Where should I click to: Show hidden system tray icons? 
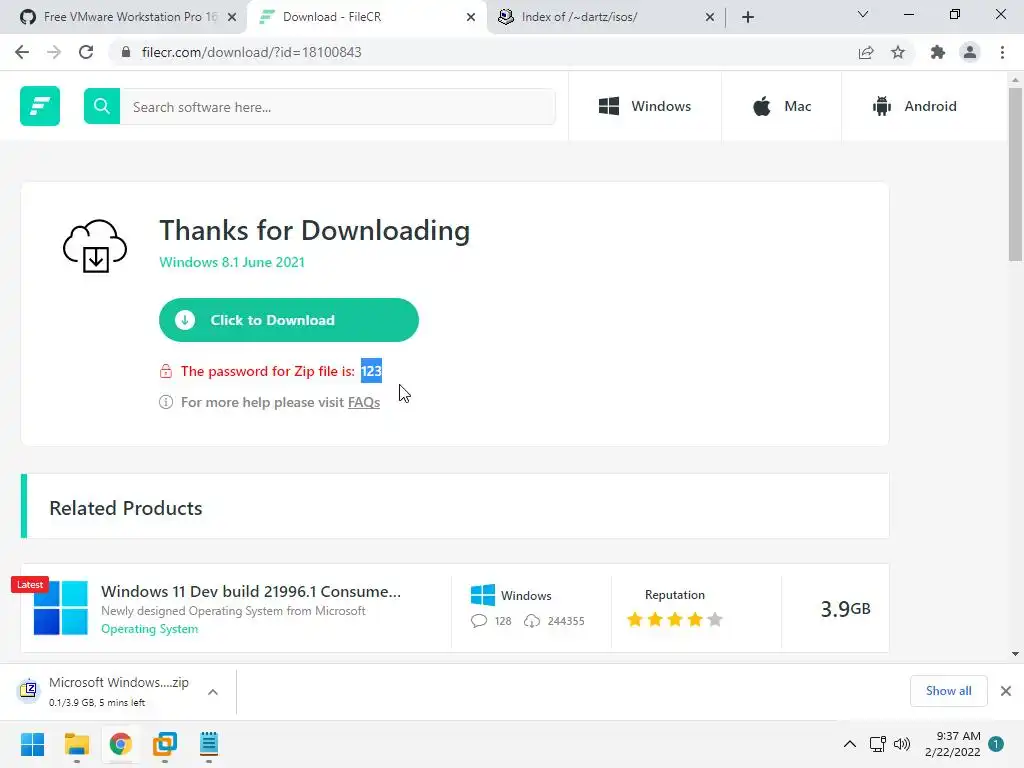pos(850,744)
